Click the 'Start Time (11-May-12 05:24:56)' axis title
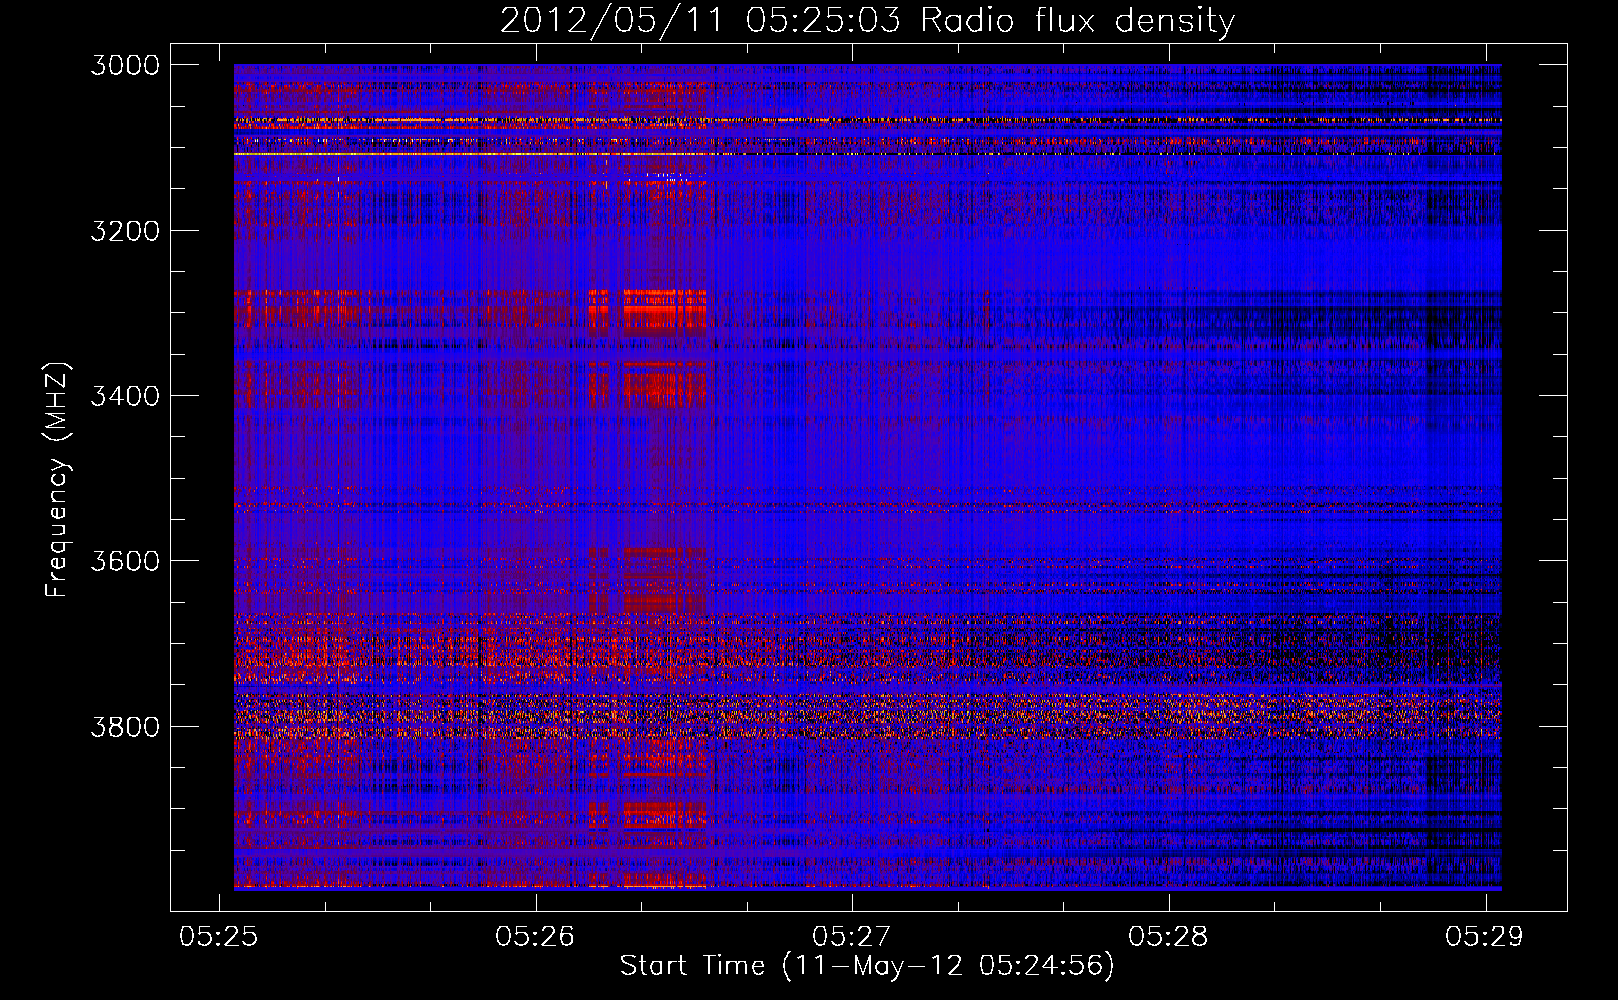 coord(867,966)
